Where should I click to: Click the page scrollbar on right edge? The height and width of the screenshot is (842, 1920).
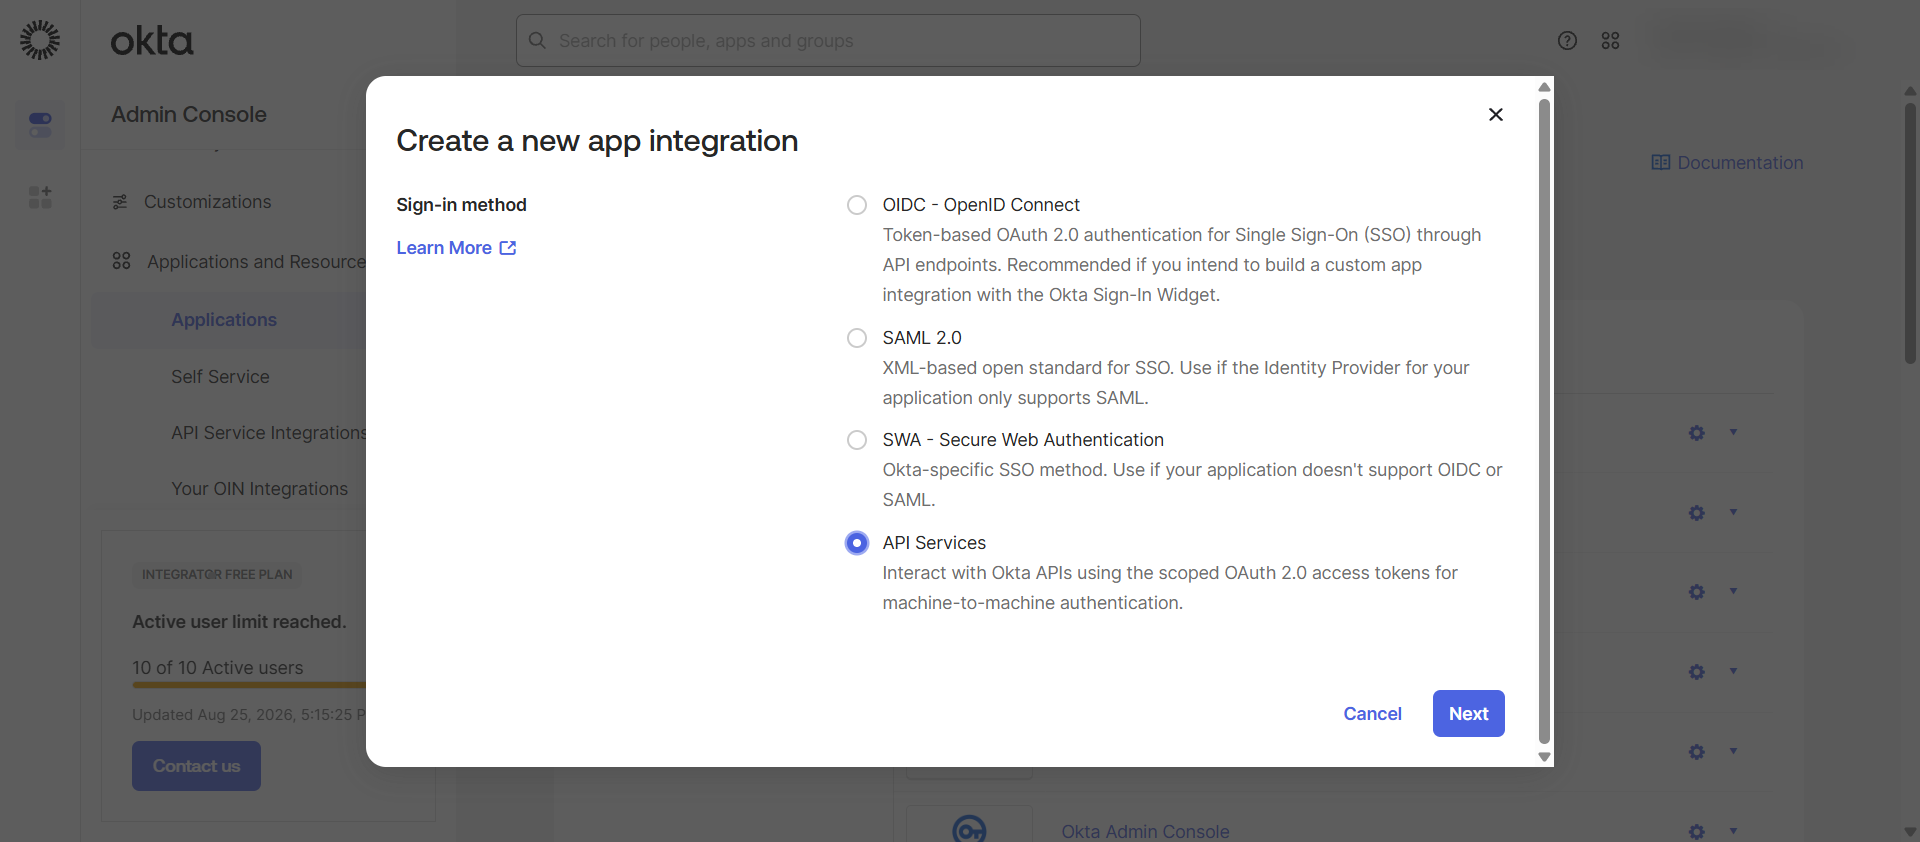click(x=1910, y=232)
